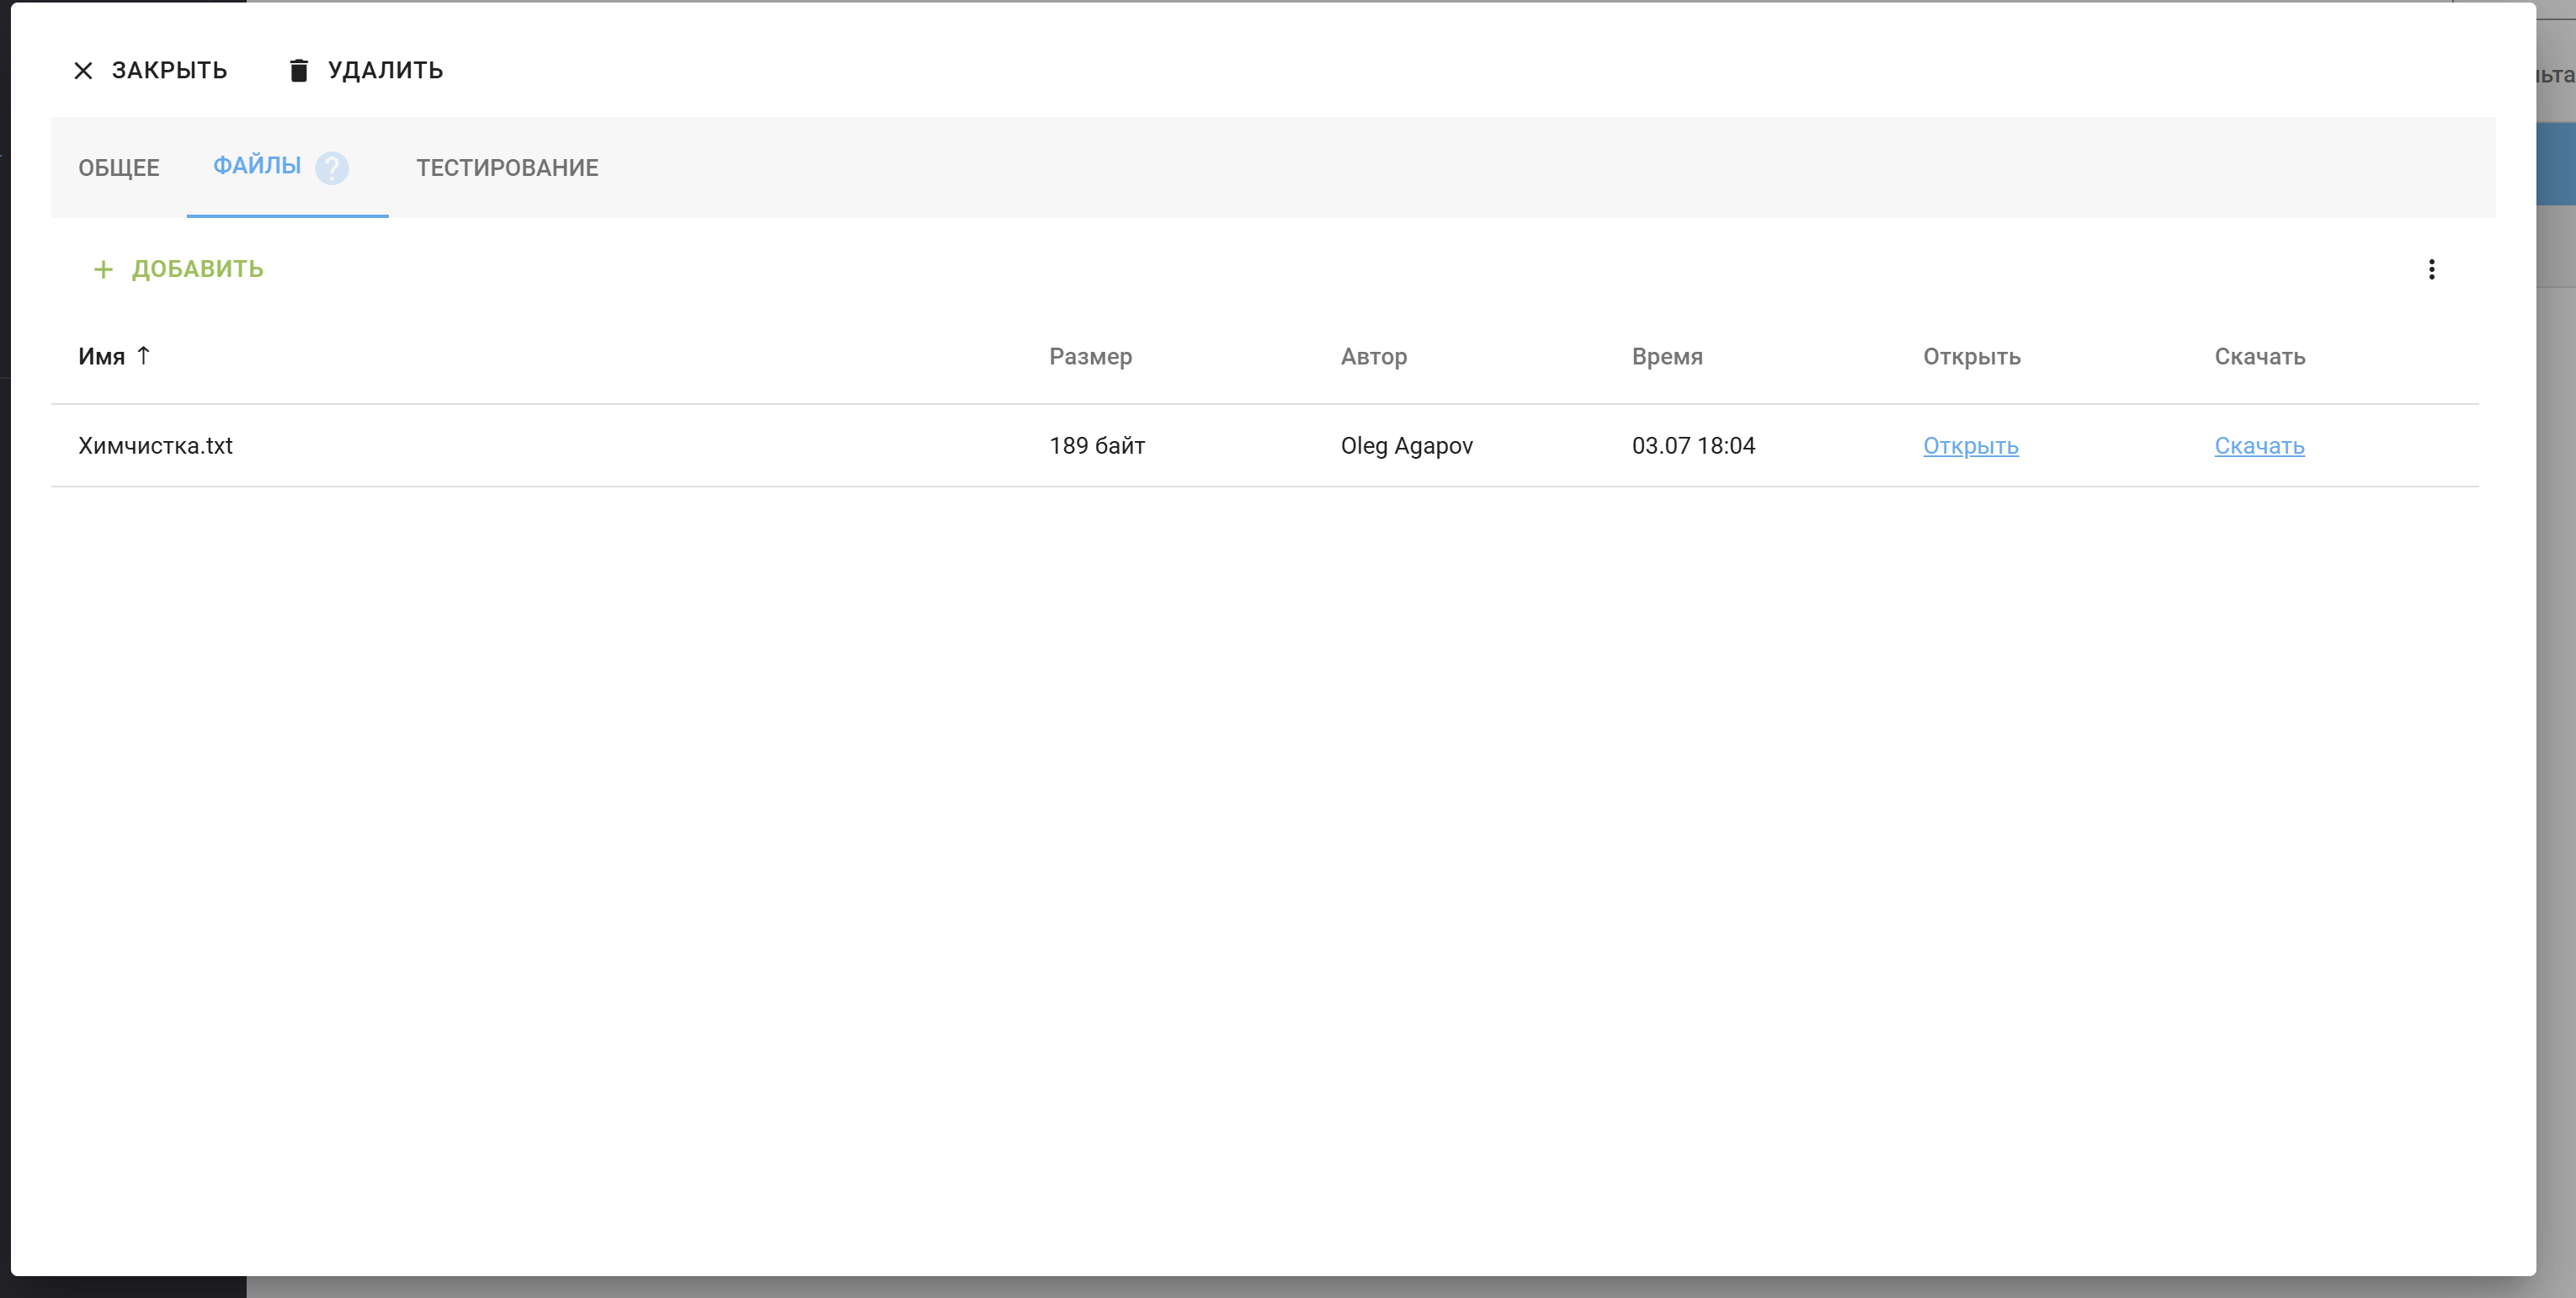Sort table by Время column header
This screenshot has width=2576, height=1298.
pos(1667,357)
